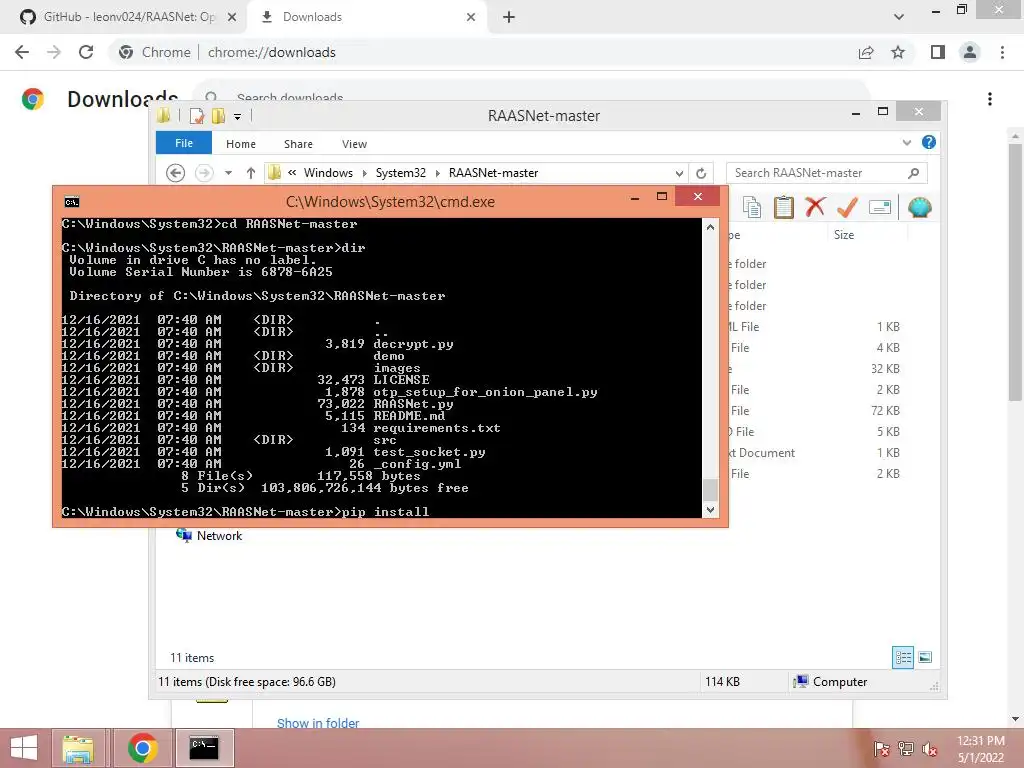Go back in Explorer navigation
Image resolution: width=1024 pixels, height=768 pixels.
tap(176, 173)
